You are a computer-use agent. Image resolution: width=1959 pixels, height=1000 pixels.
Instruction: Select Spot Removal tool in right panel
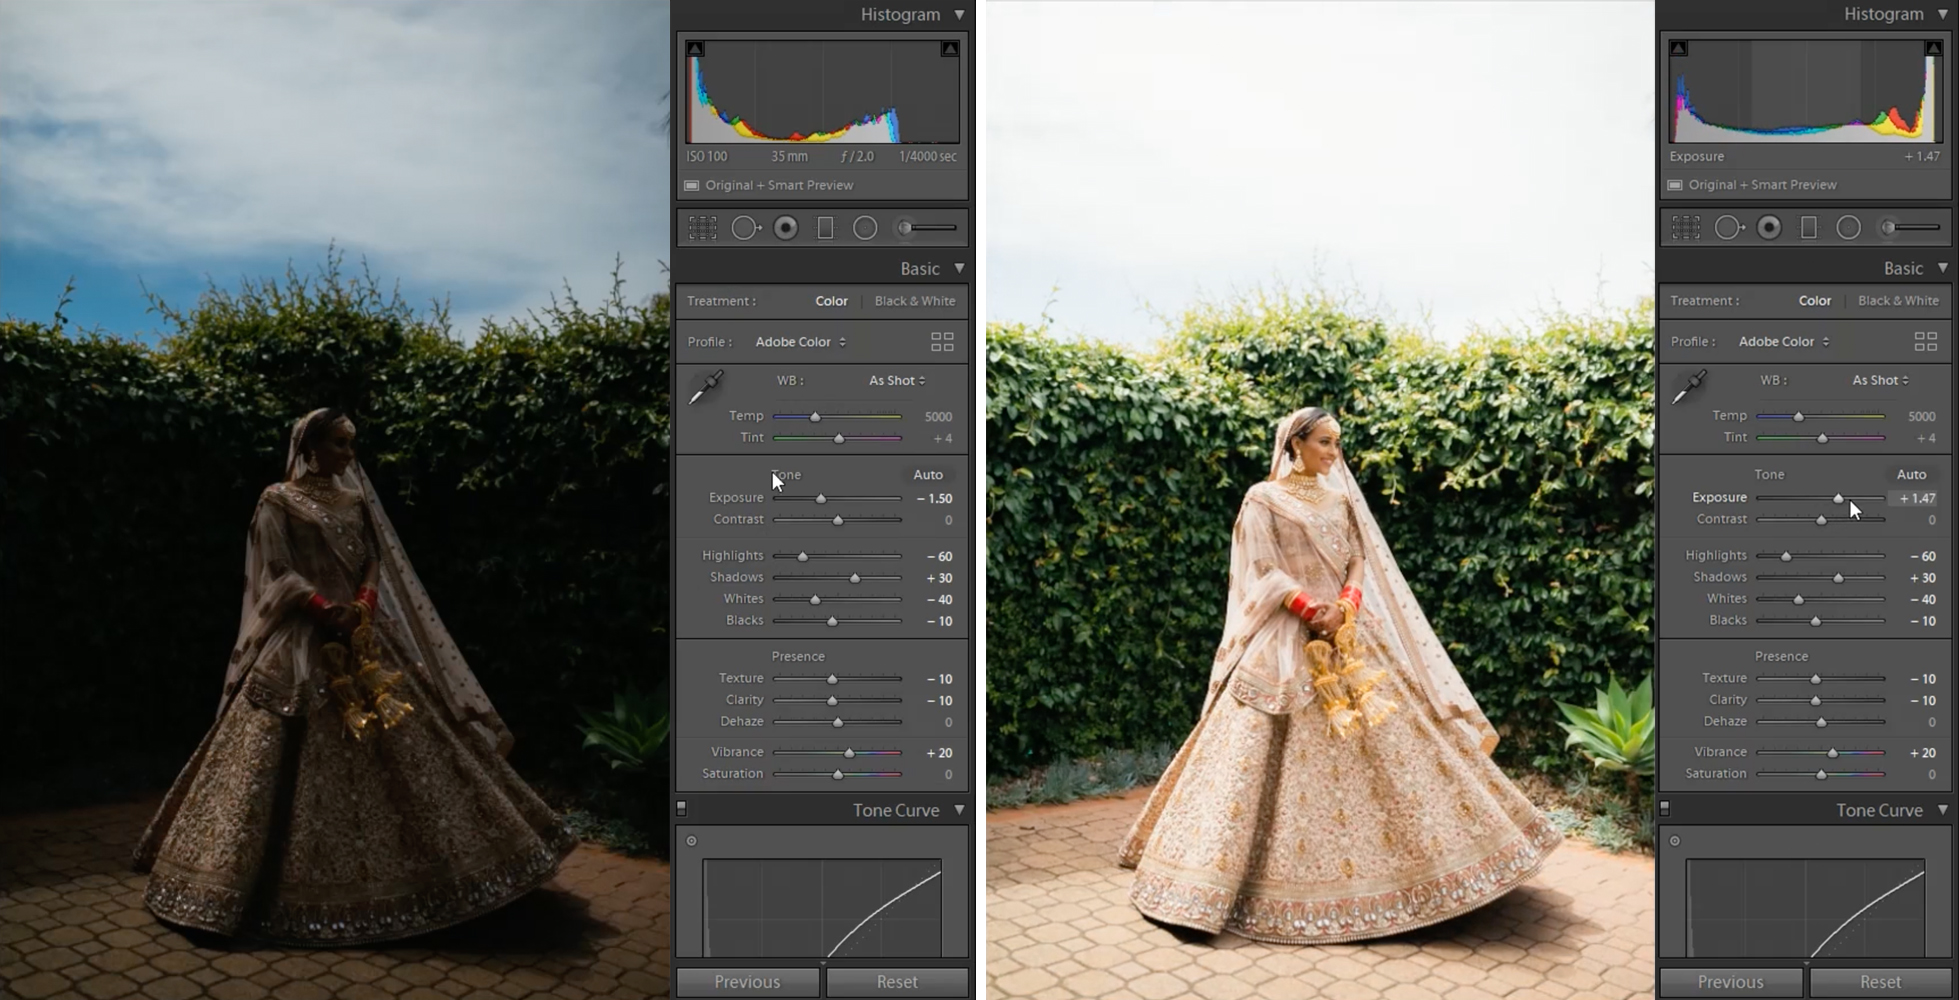pos(1729,228)
